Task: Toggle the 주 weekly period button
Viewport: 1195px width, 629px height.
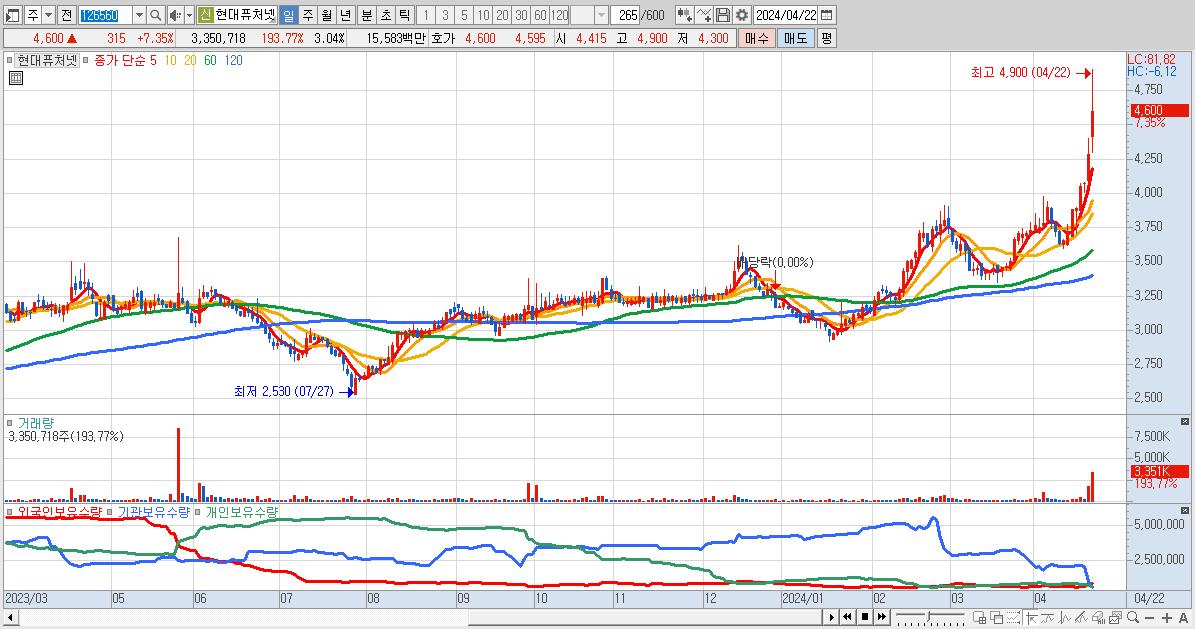Action: 307,15
